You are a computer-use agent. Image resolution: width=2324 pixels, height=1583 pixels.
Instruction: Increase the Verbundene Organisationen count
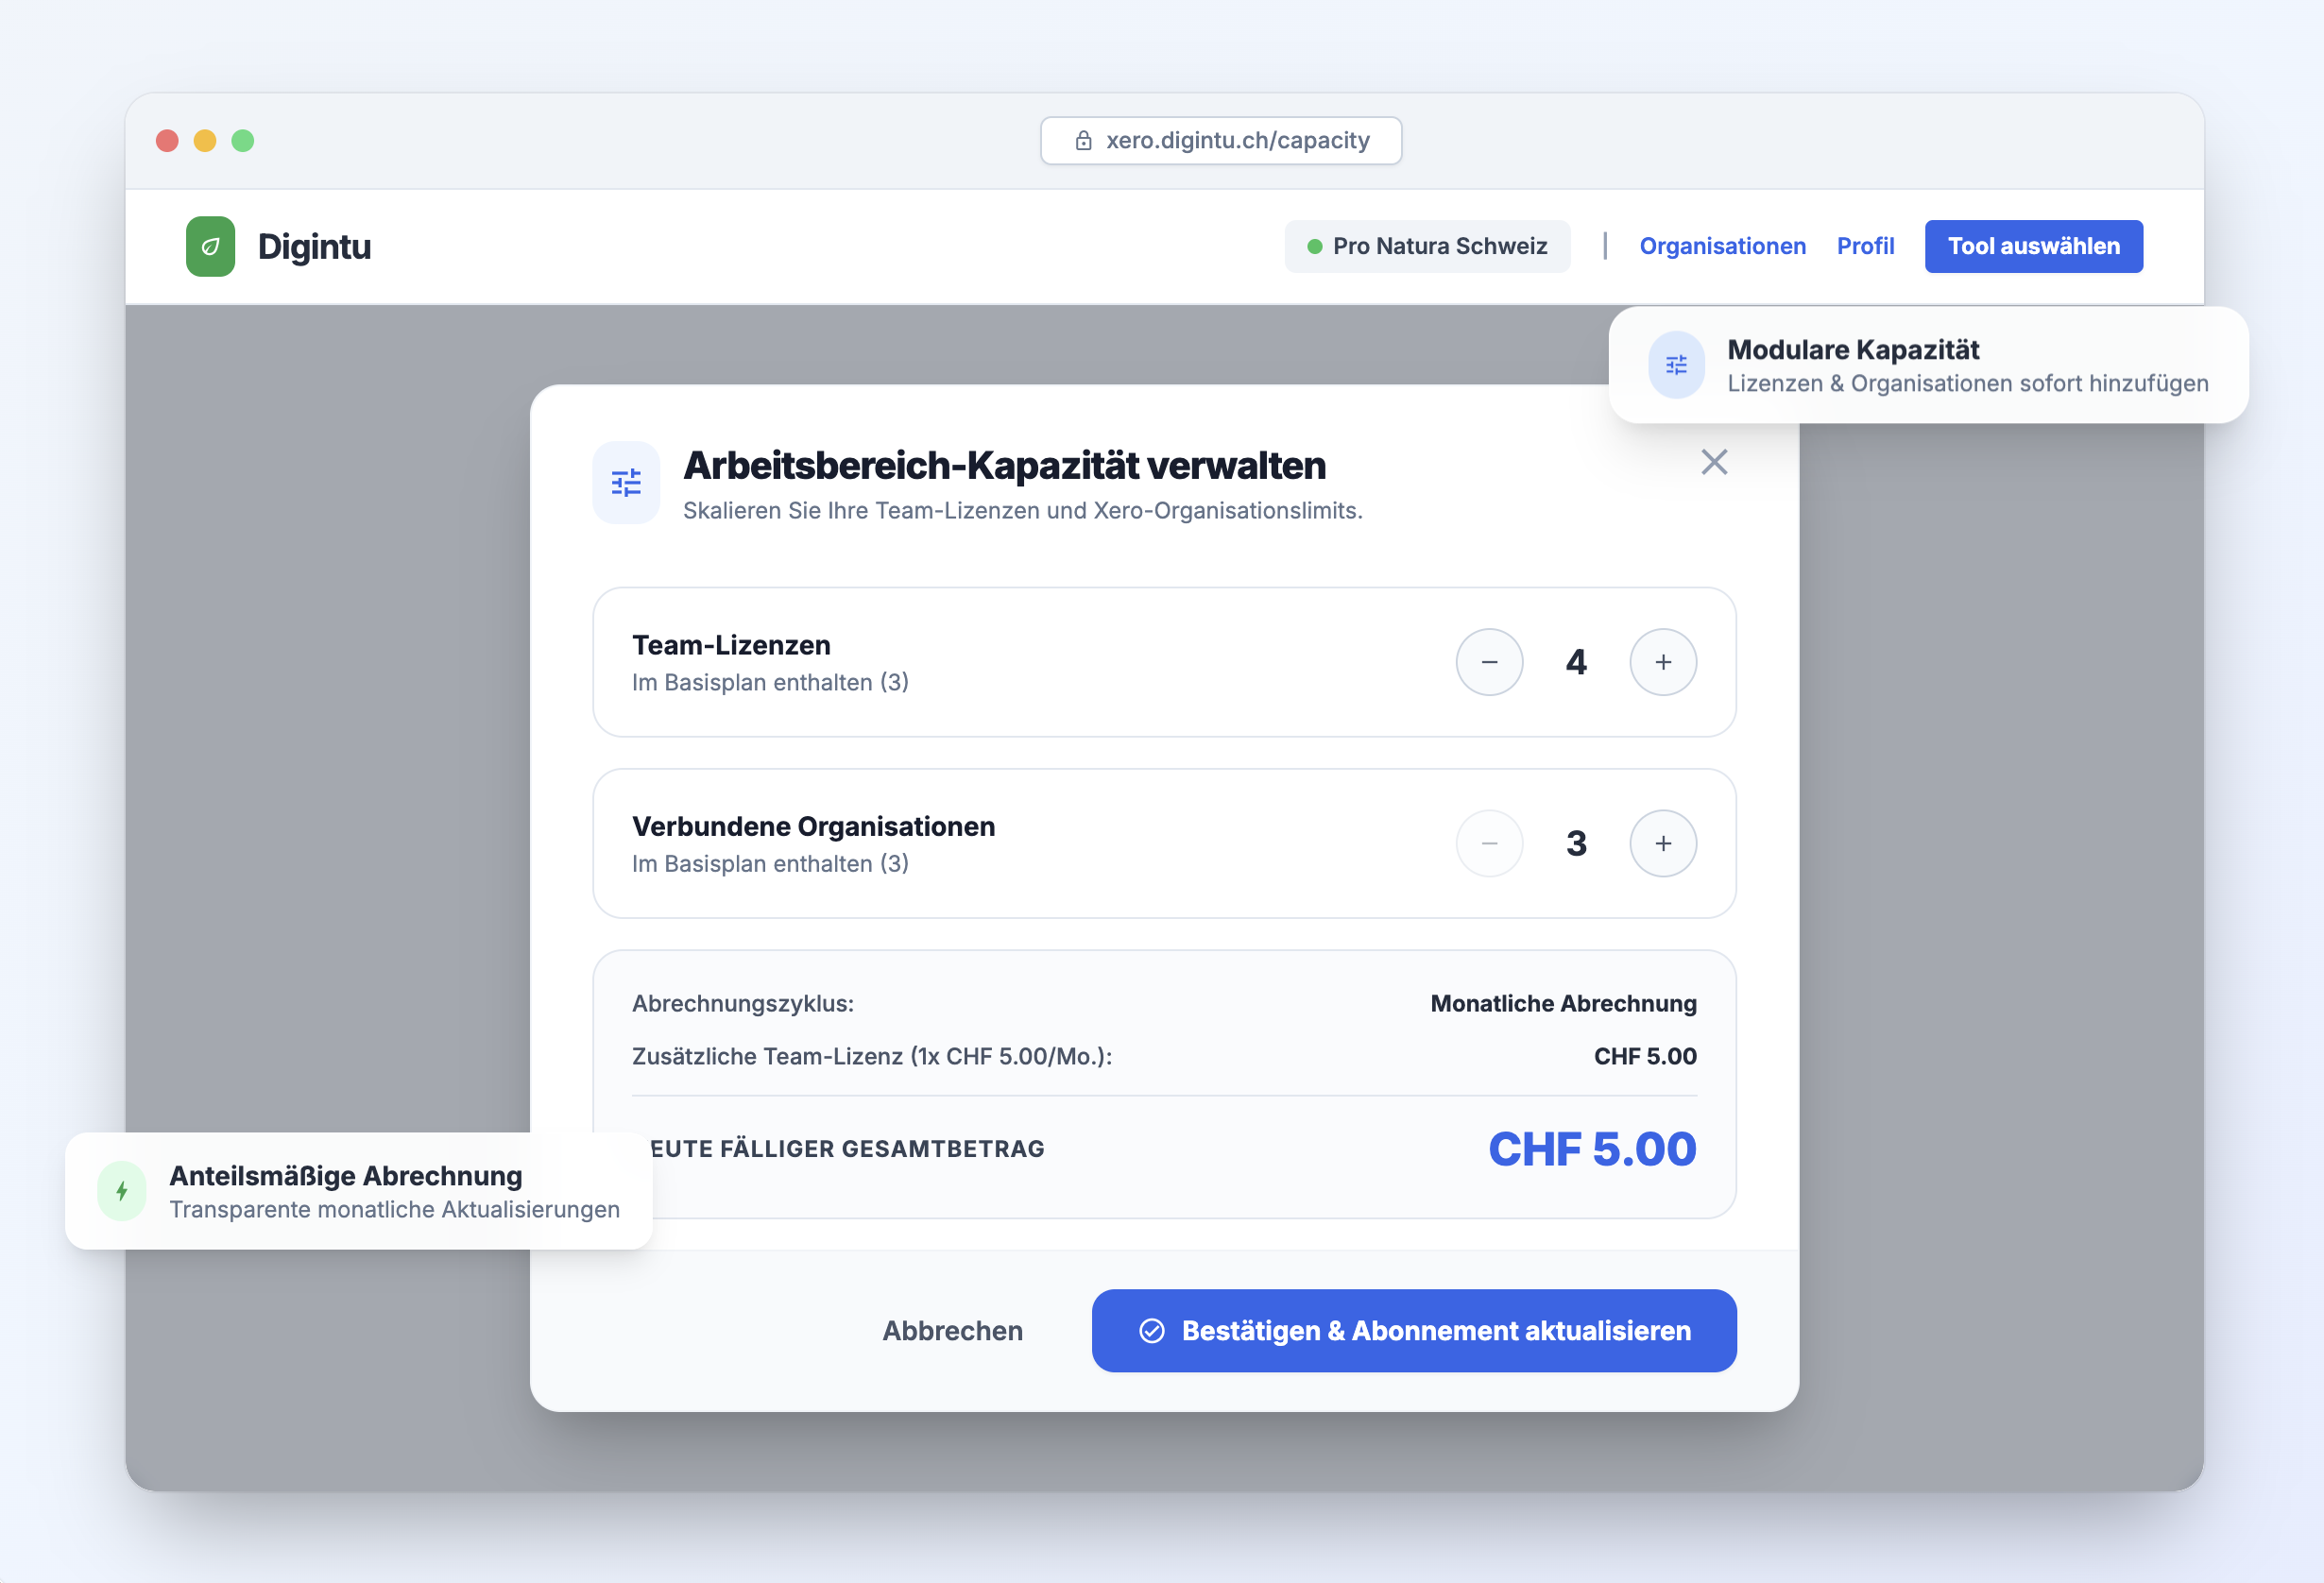click(x=1663, y=843)
